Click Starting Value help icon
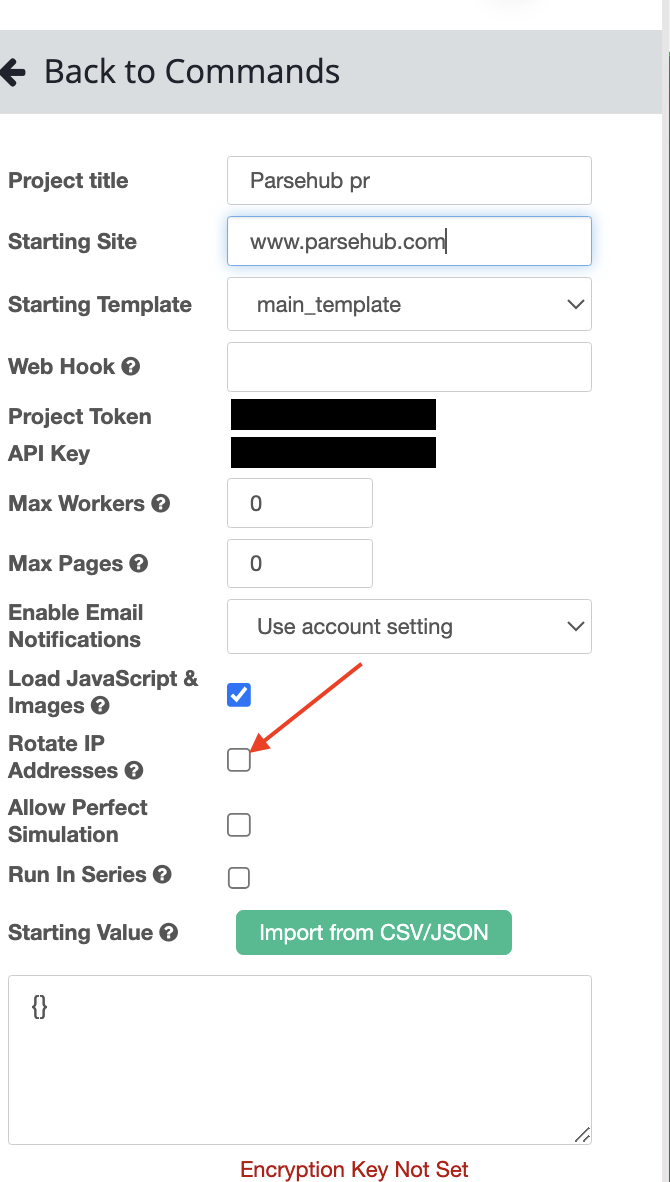 (169, 933)
